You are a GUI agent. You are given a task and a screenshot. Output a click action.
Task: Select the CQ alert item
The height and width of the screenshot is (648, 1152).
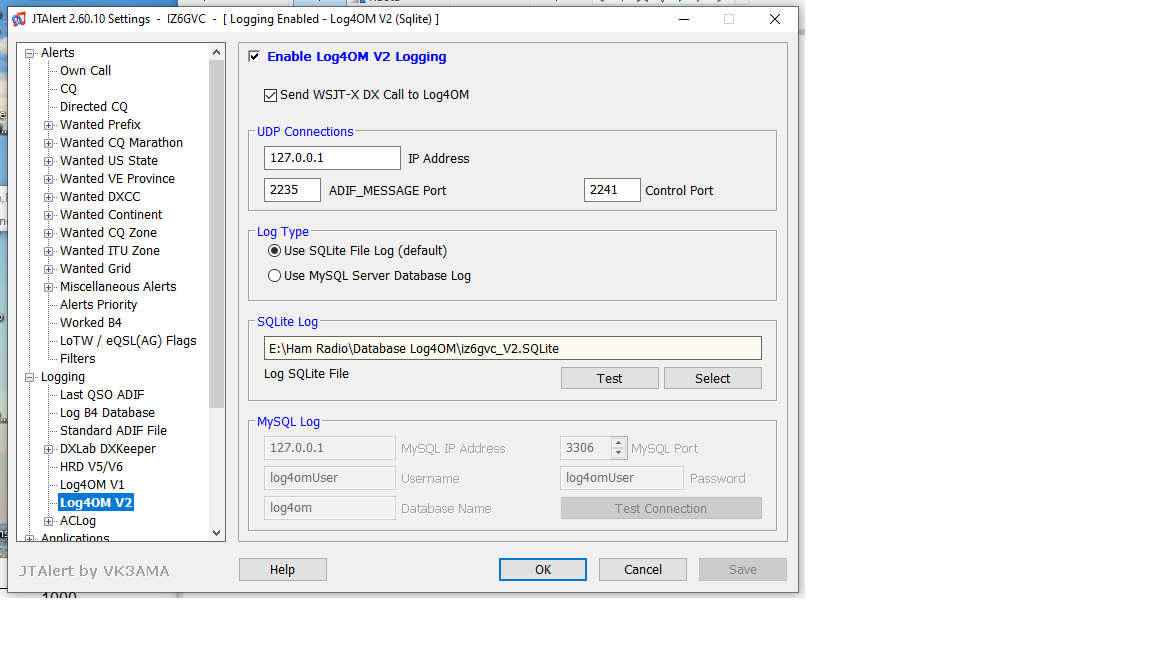(68, 89)
